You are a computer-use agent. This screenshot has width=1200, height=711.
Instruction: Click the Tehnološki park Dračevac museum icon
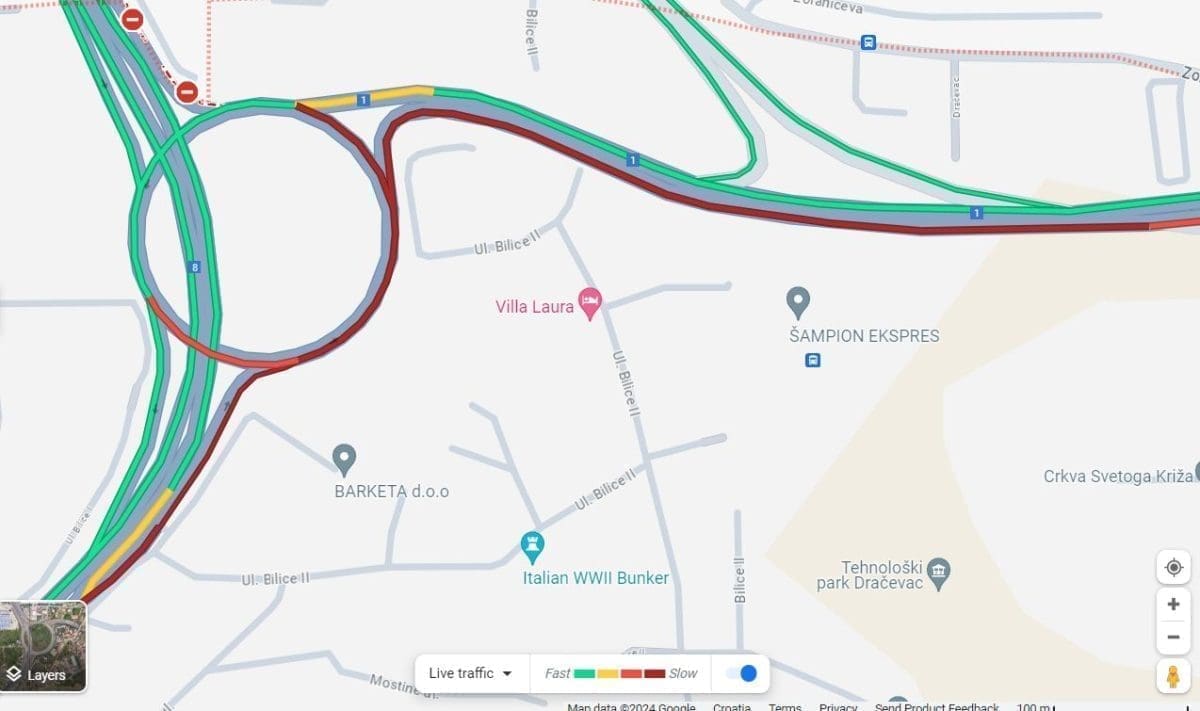[938, 572]
